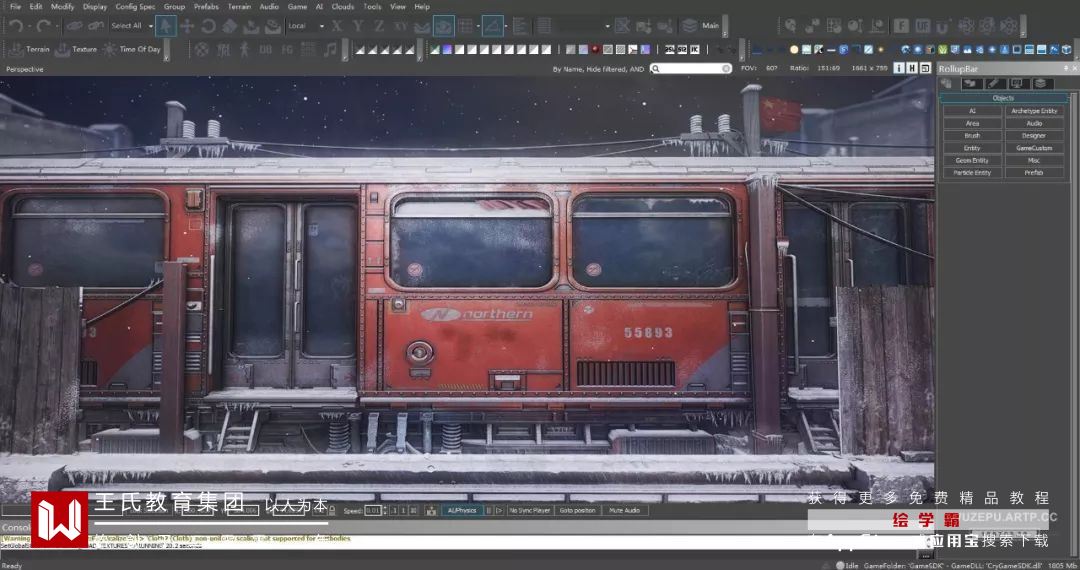Click the character figure editor icon
The width and height of the screenshot is (1080, 570).
[x=244, y=49]
